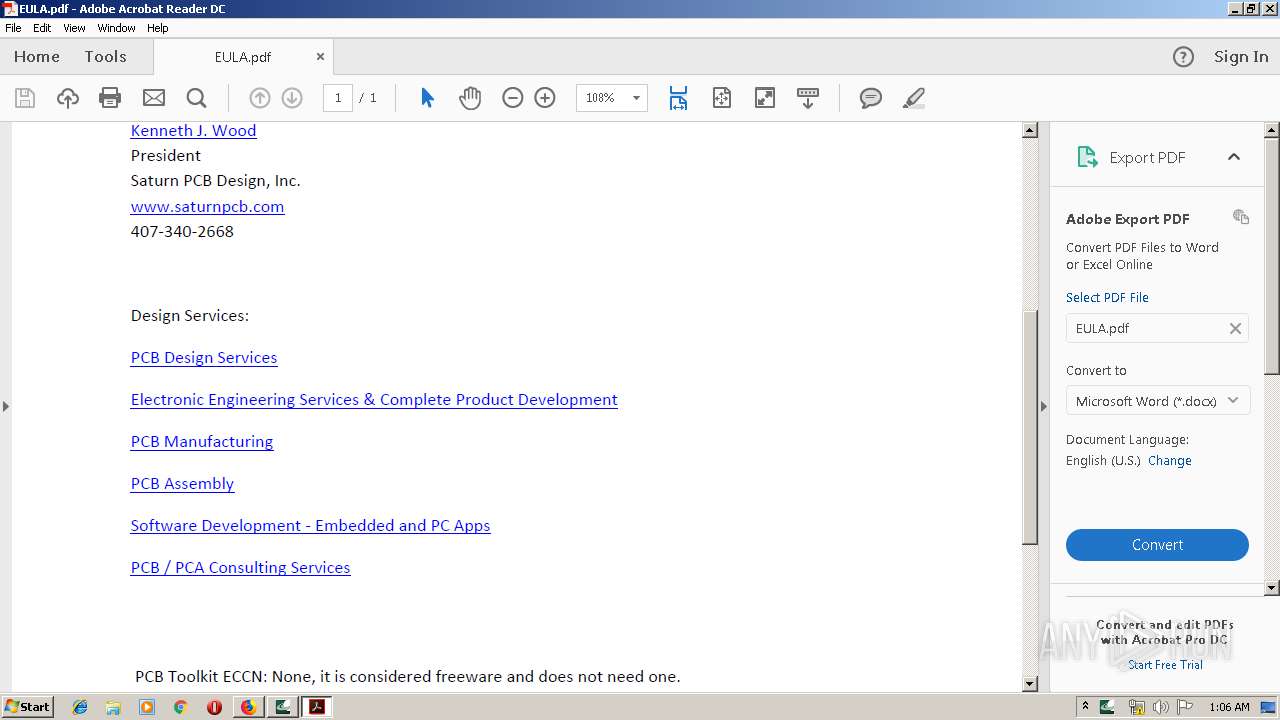Upload file to Adobe cloud icon
The height and width of the screenshot is (720, 1280).
[67, 98]
